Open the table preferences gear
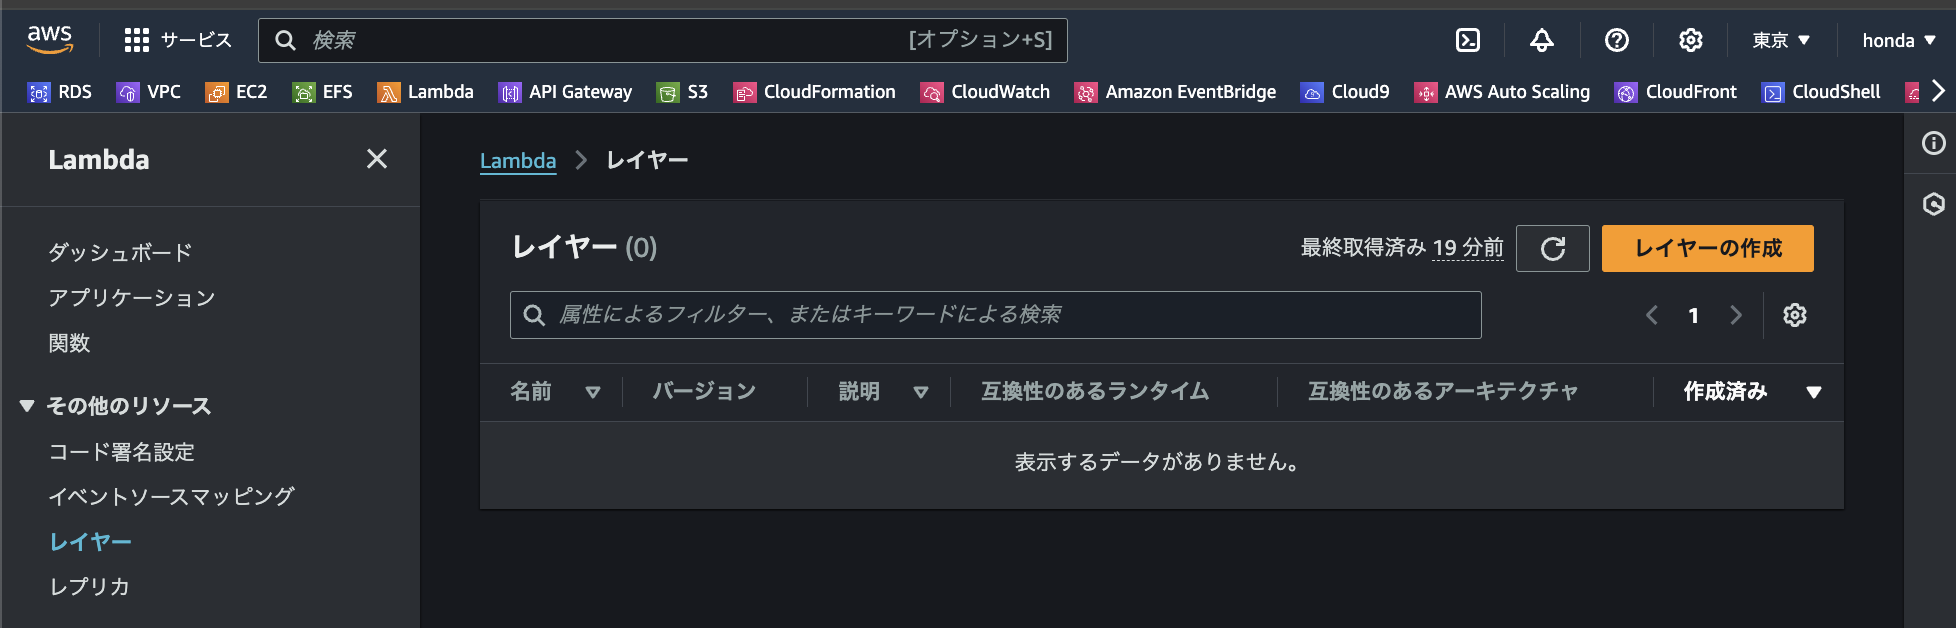The width and height of the screenshot is (1956, 628). (x=1794, y=314)
